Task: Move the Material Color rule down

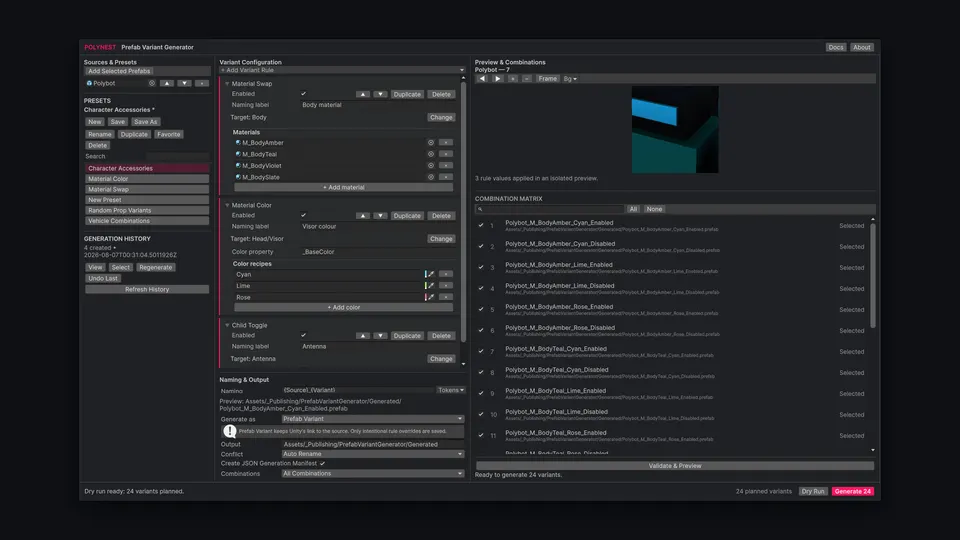Action: point(380,216)
